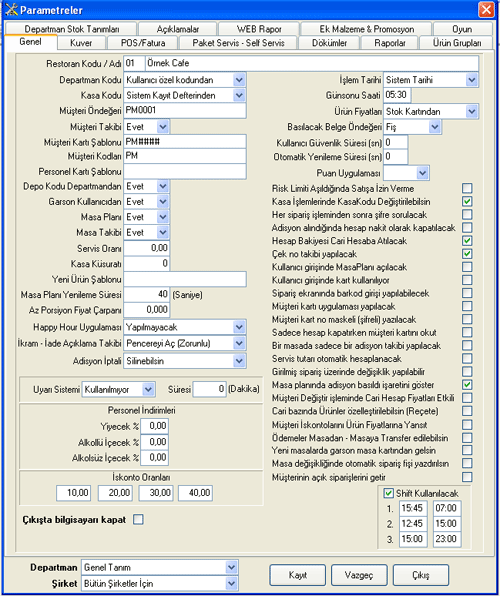The image size is (500, 596).
Task: Open the POS/Fatura tab
Action: click(143, 43)
